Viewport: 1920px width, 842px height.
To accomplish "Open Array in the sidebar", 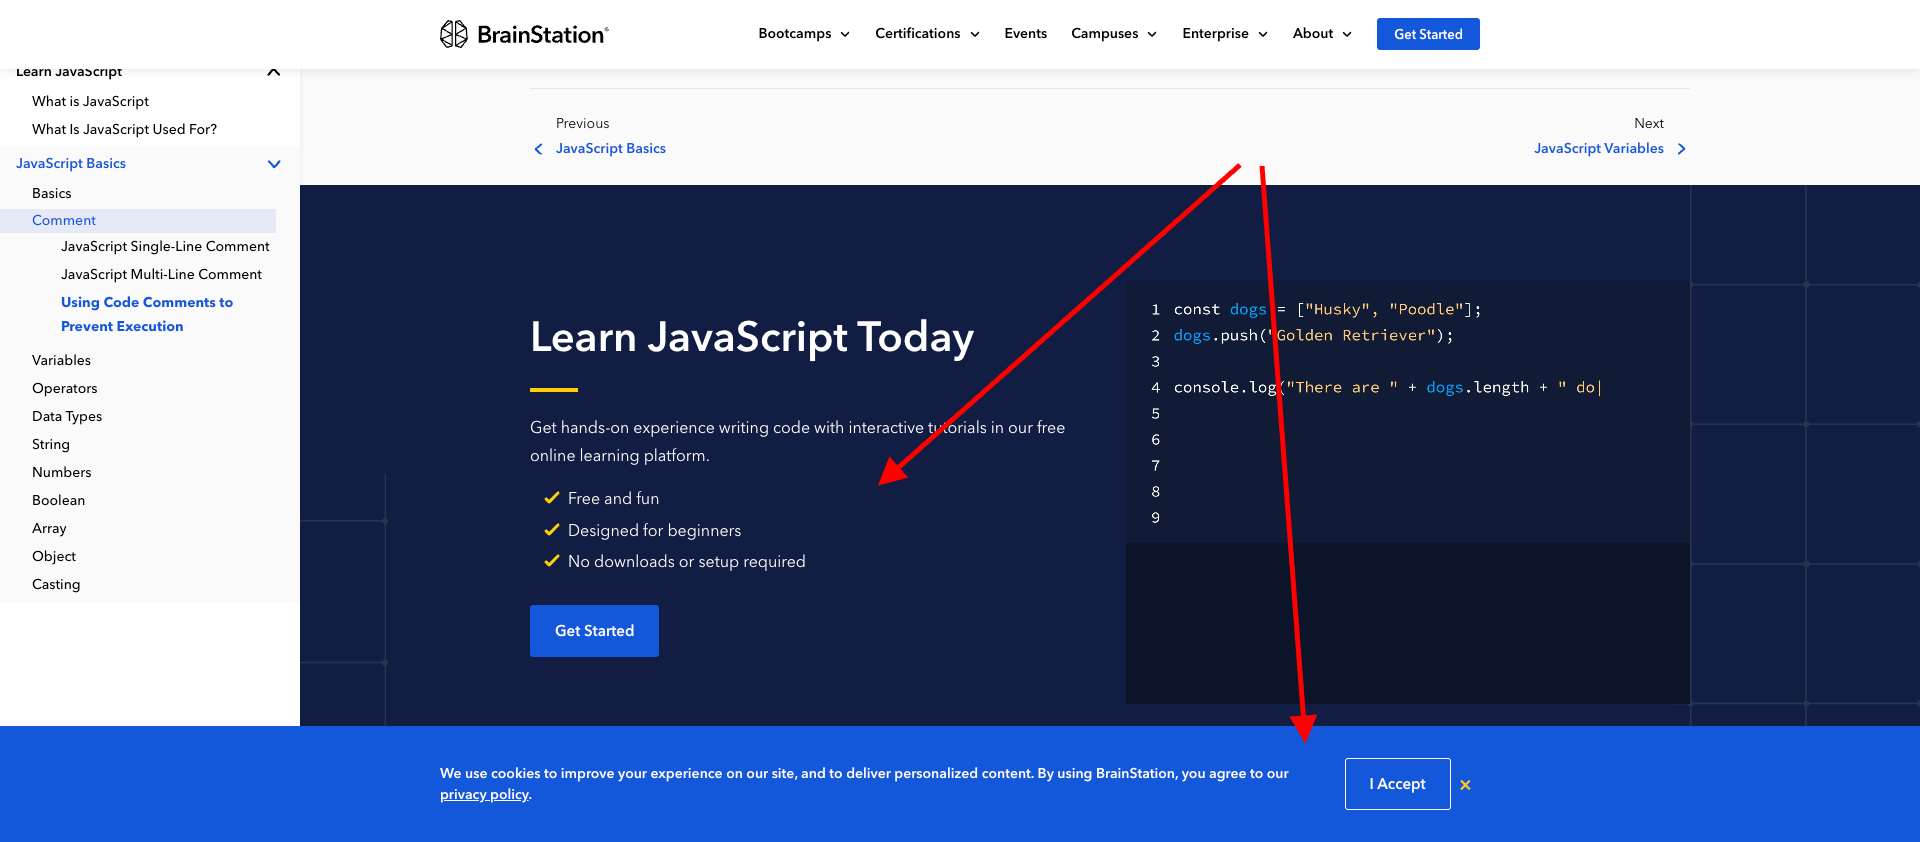I will tap(49, 528).
